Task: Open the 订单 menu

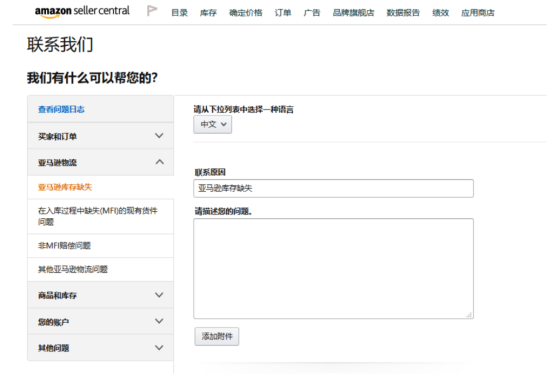Action: 283,13
